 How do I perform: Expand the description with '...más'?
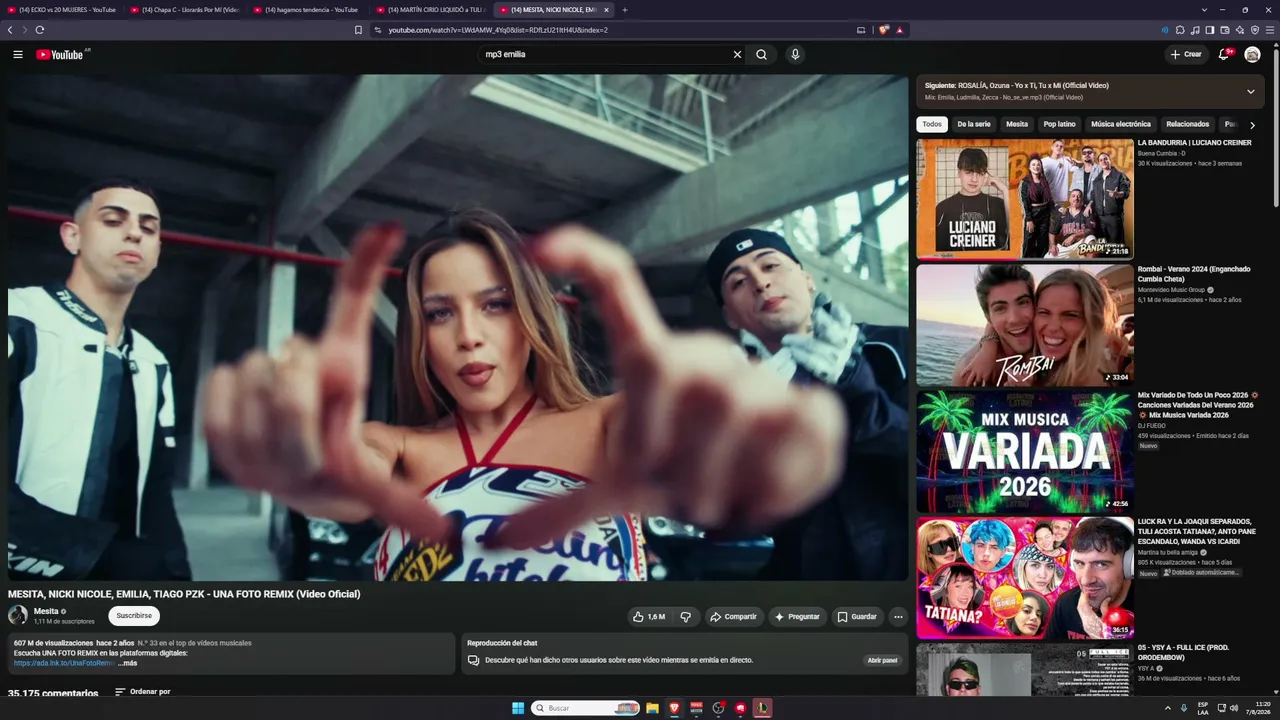pos(127,663)
